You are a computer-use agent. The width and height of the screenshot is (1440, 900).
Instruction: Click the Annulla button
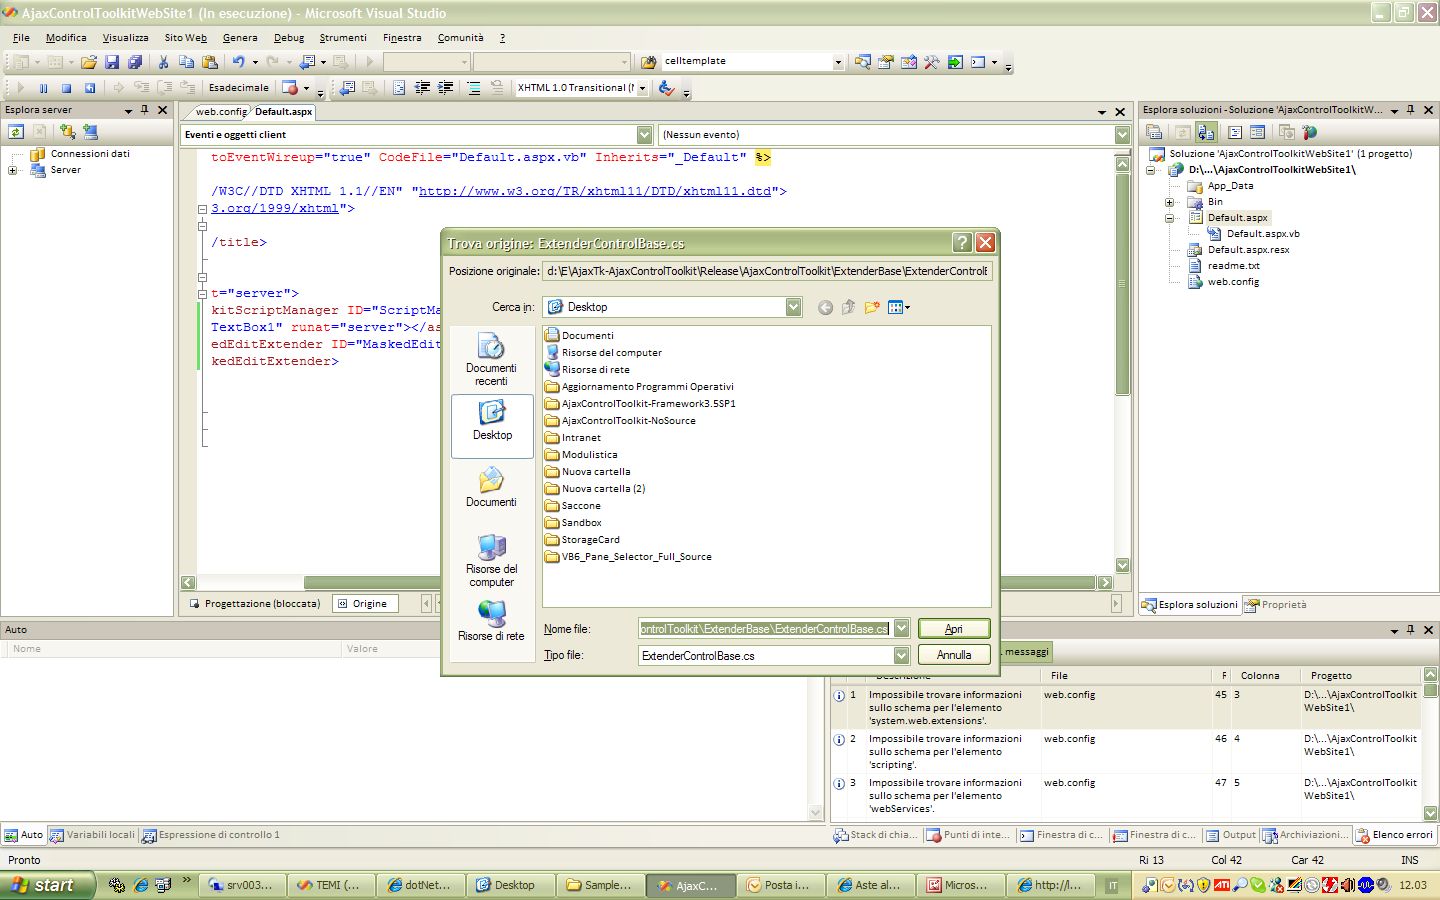tap(954, 655)
